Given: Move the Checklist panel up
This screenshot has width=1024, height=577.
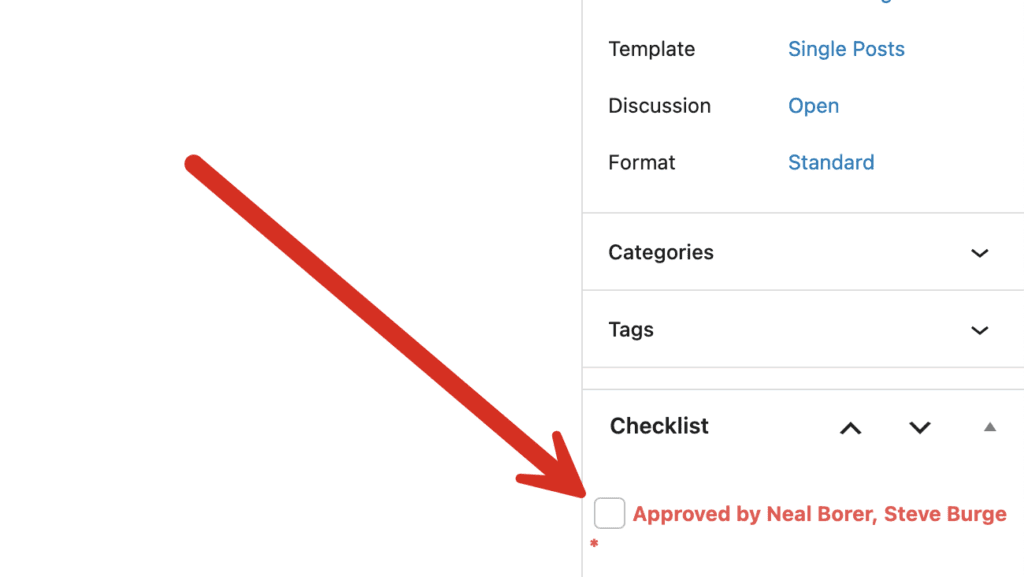Looking at the screenshot, I should click(850, 428).
